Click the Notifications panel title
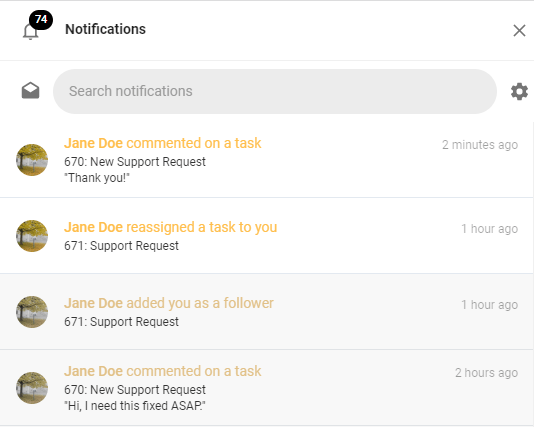Screen dimensions: 534x427 pyautogui.click(x=105, y=29)
